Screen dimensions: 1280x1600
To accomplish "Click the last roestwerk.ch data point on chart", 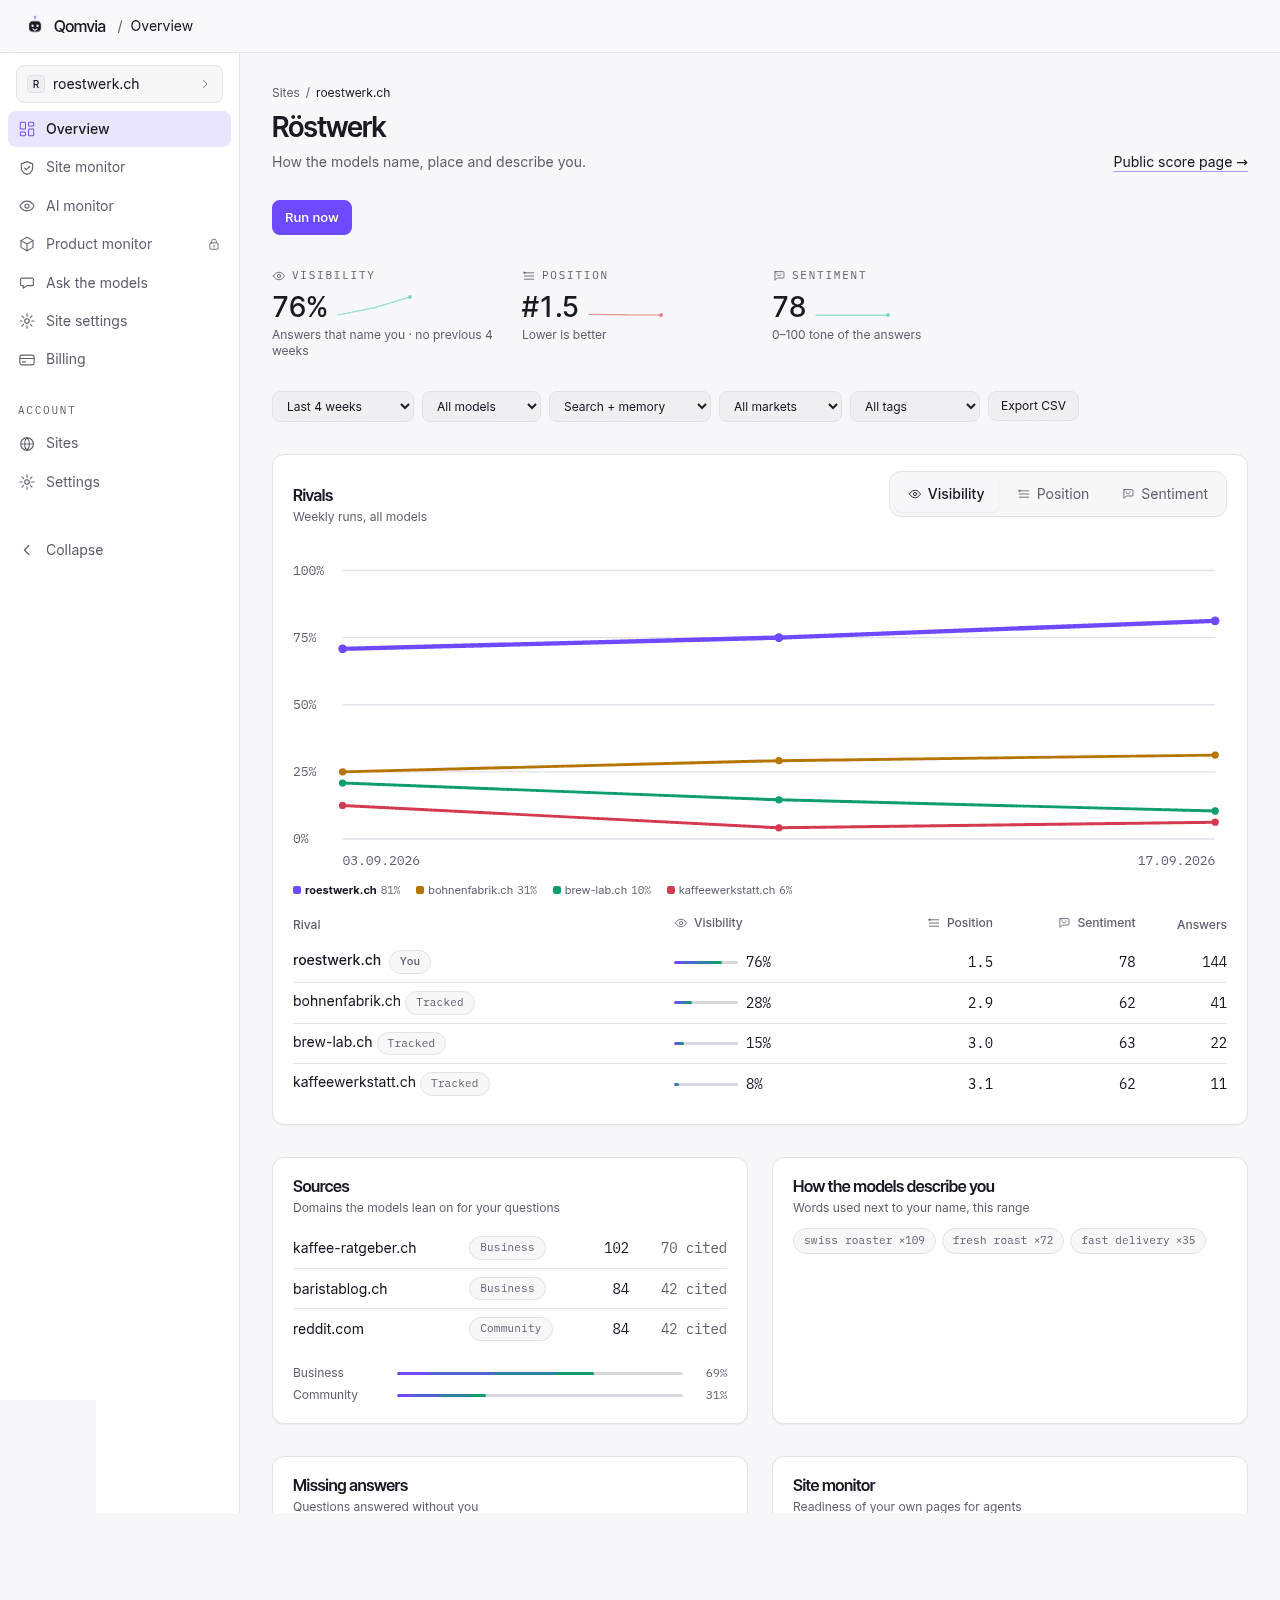I will 1215,621.
